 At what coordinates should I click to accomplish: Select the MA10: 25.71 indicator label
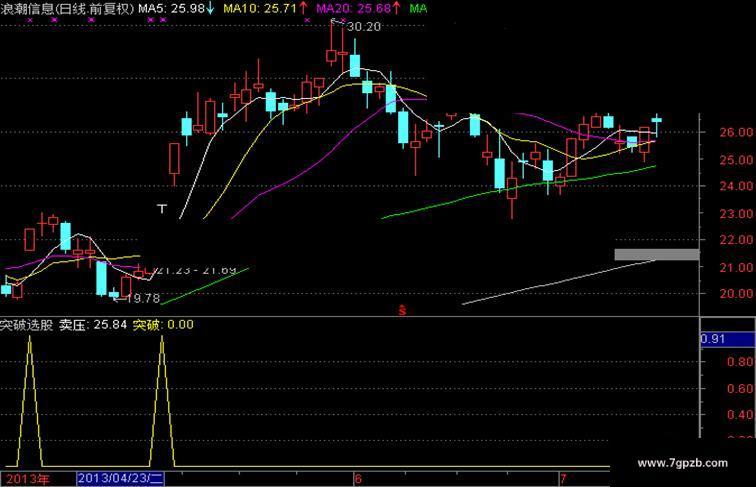(265, 8)
